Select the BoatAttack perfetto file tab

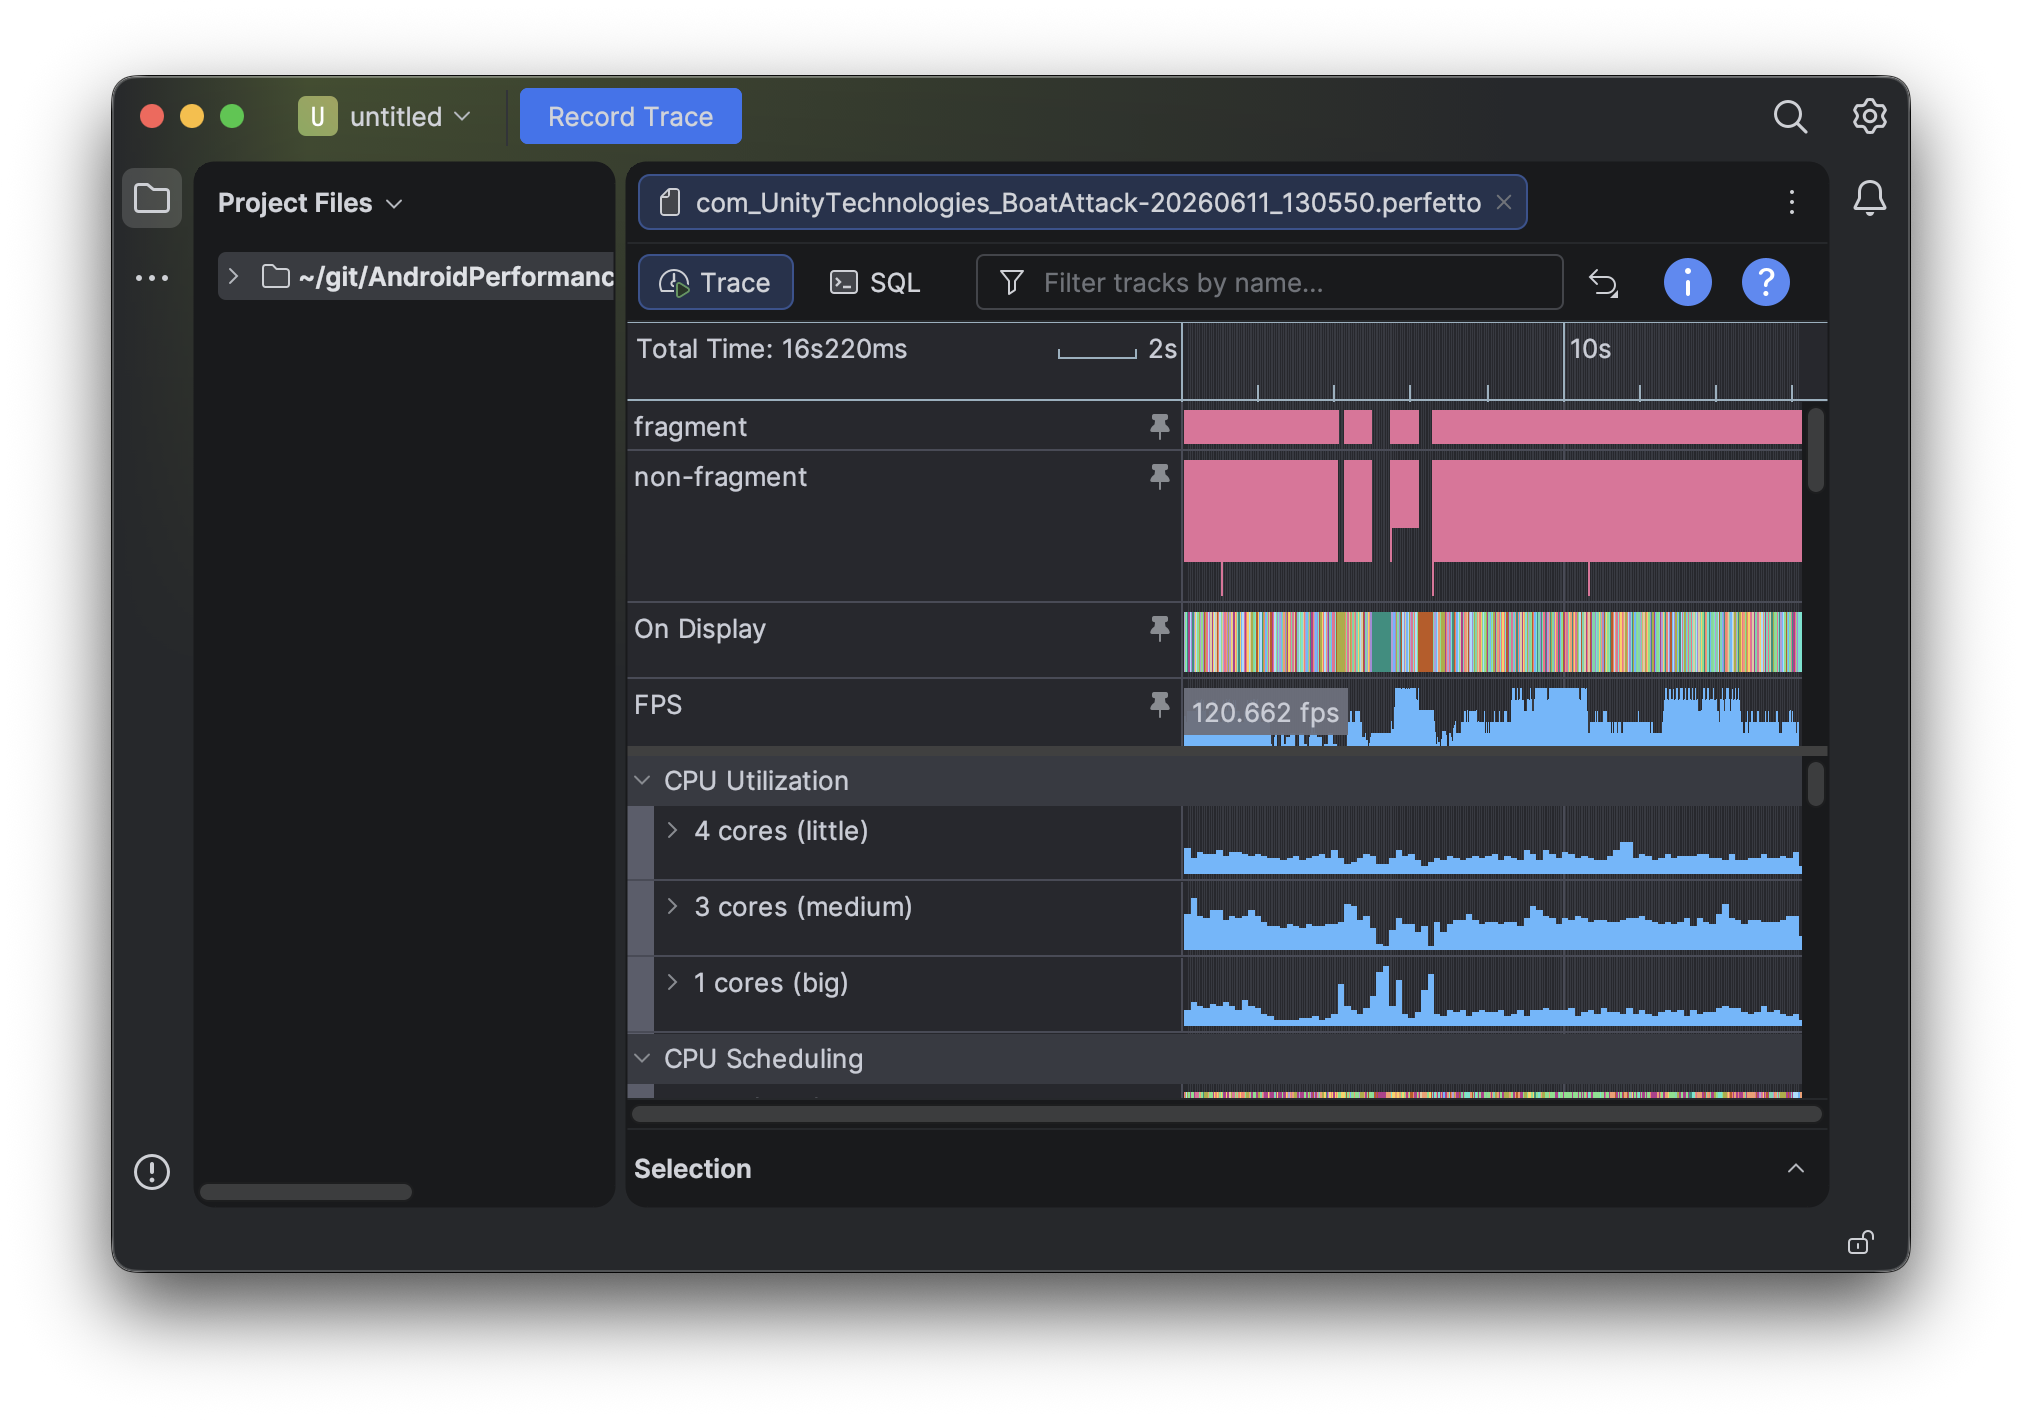[x=1082, y=202]
